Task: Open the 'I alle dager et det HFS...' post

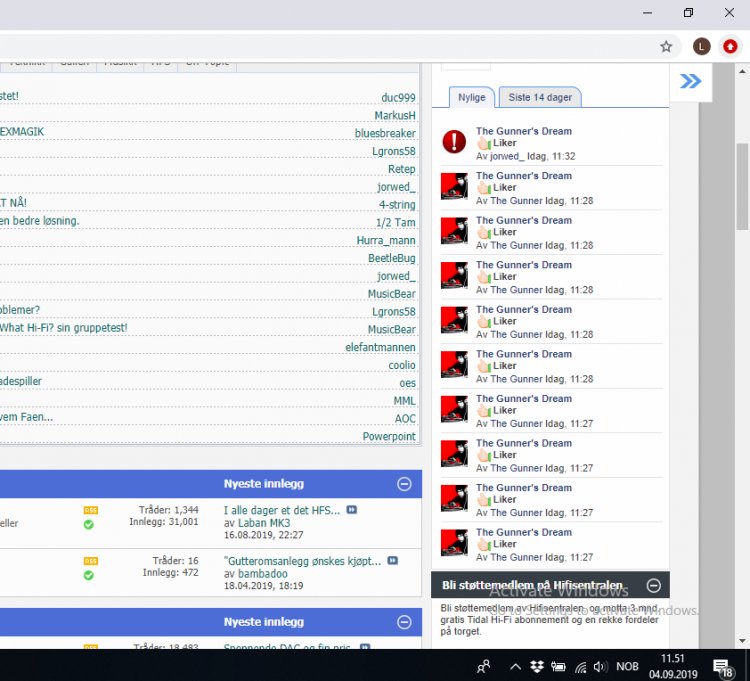Action: (282, 510)
